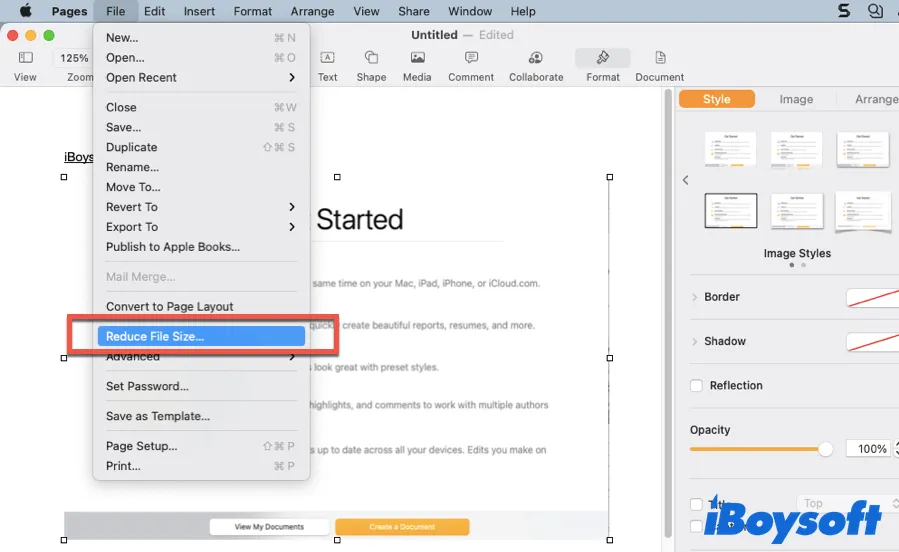The width and height of the screenshot is (899, 552).
Task: Click the Shape toolbar icon
Action: (371, 58)
